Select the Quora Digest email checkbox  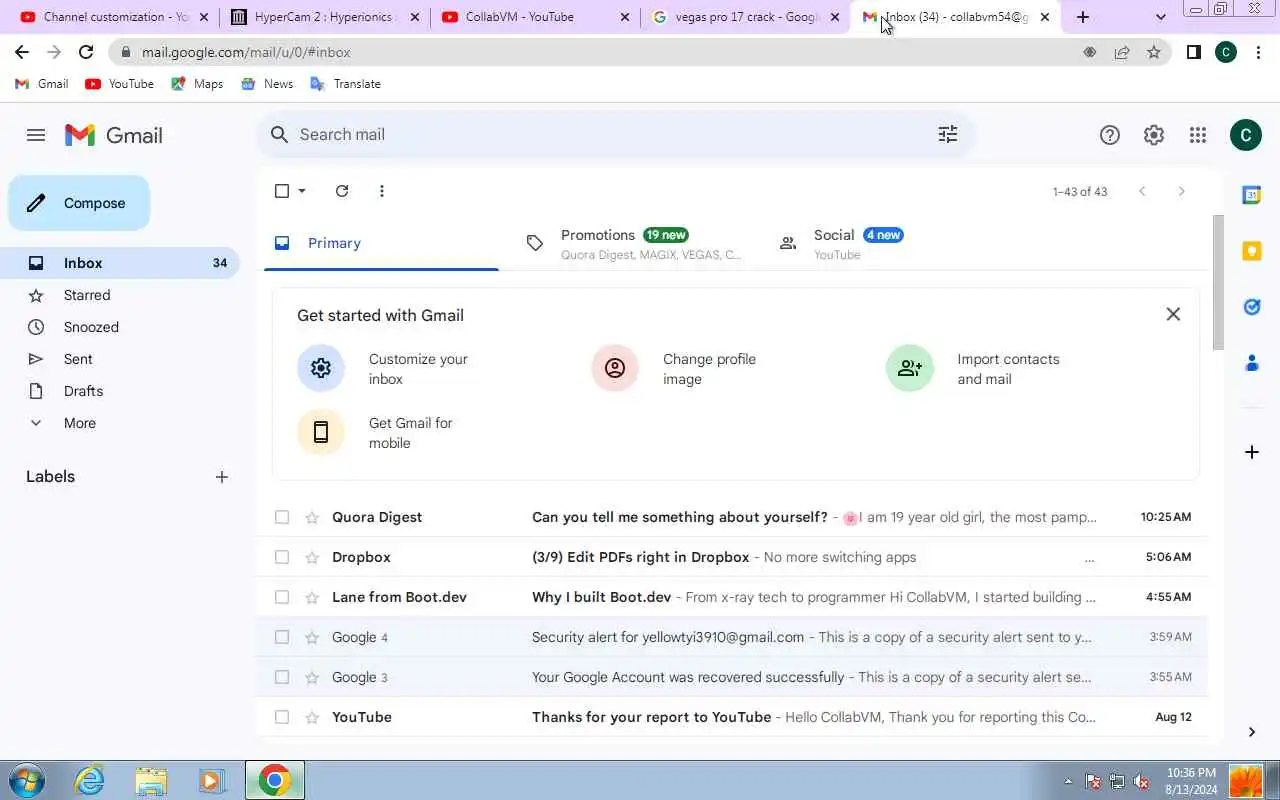point(282,517)
